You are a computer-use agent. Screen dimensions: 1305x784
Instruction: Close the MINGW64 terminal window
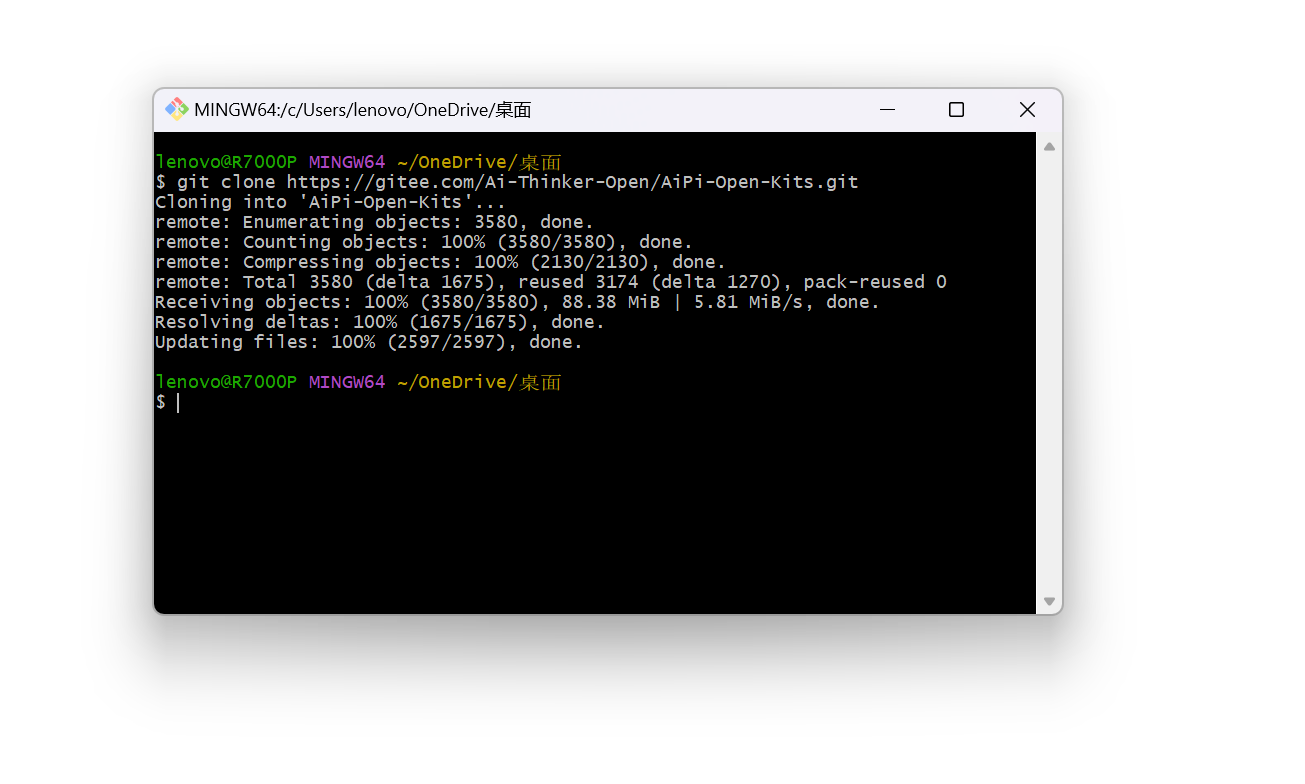click(1027, 110)
